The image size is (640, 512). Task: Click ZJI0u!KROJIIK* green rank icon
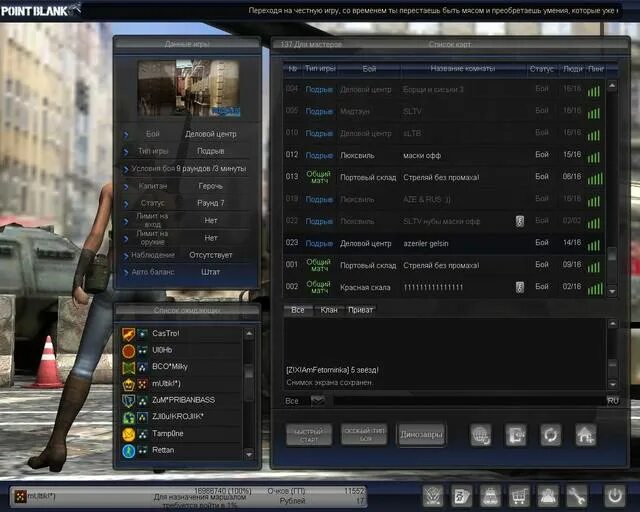tap(128, 417)
